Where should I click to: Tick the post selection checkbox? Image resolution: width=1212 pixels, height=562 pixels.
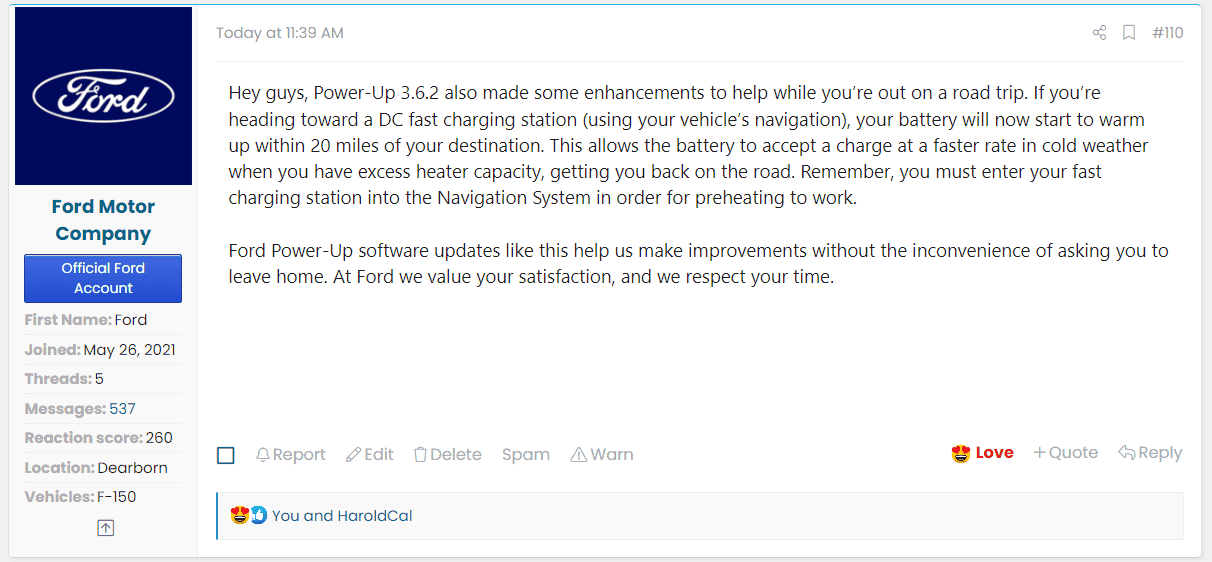pos(226,455)
